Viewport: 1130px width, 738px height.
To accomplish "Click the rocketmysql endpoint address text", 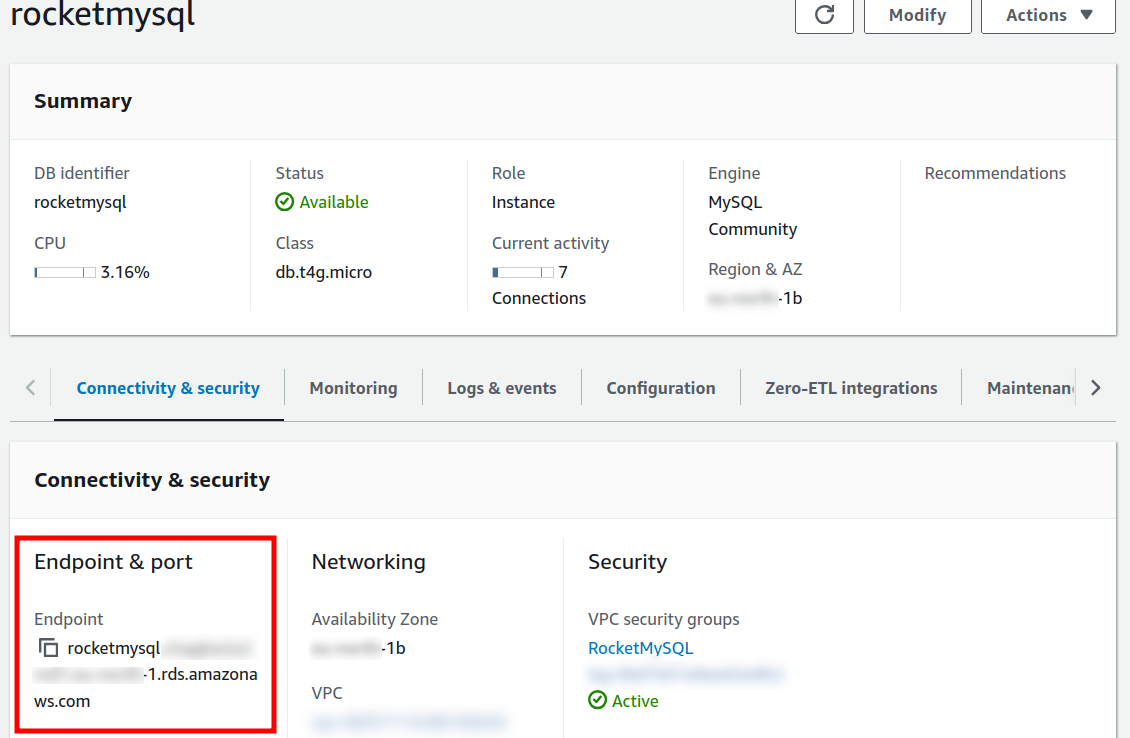I will point(145,675).
